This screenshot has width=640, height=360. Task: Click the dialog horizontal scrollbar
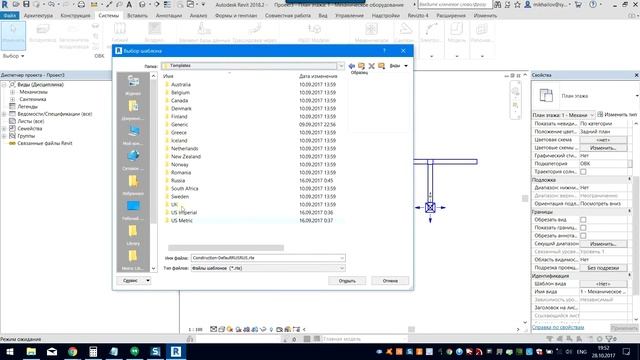pyautogui.click(x=226, y=248)
